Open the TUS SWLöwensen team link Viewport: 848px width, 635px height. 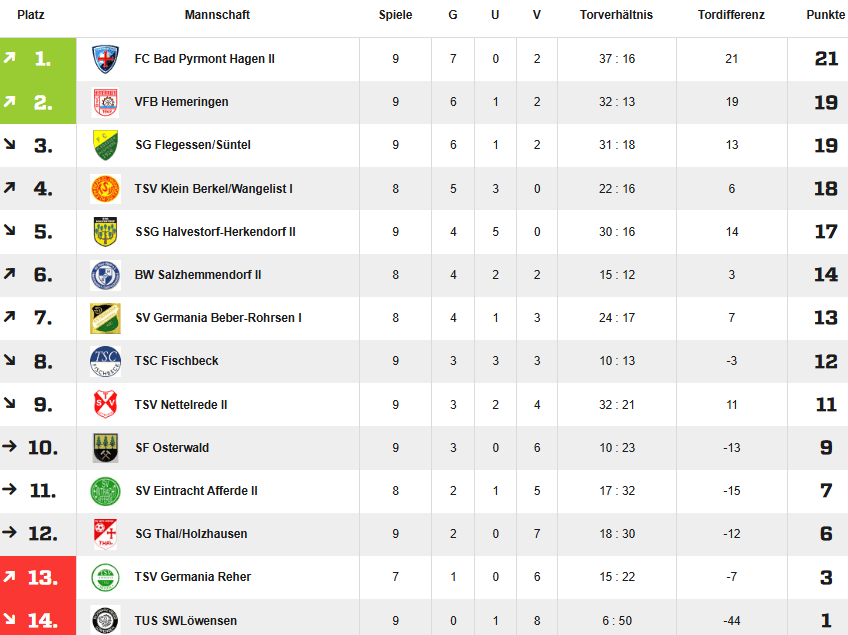click(186, 621)
